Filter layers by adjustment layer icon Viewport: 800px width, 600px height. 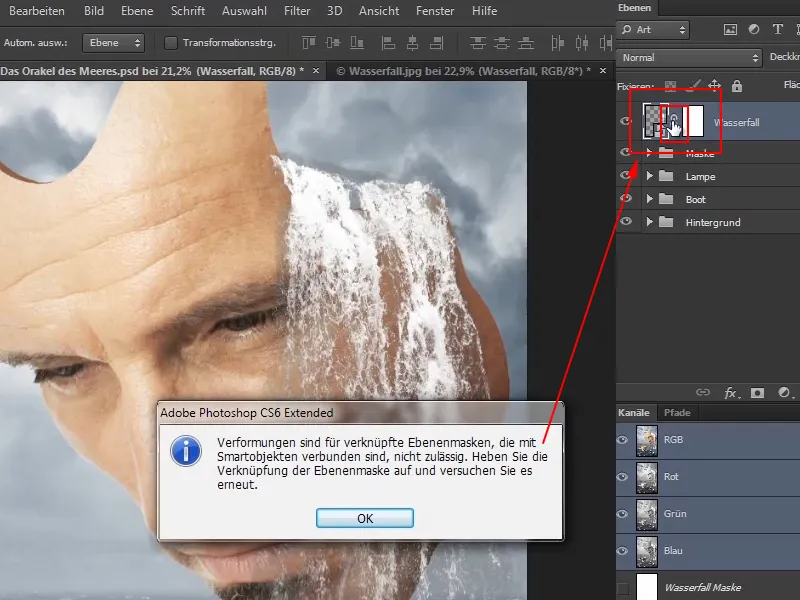click(x=754, y=30)
